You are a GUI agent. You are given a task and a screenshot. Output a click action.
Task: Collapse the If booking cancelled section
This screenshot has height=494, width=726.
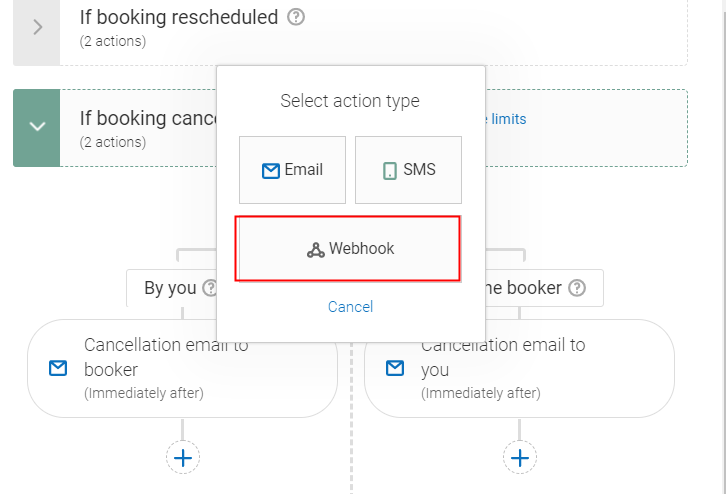coord(37,127)
